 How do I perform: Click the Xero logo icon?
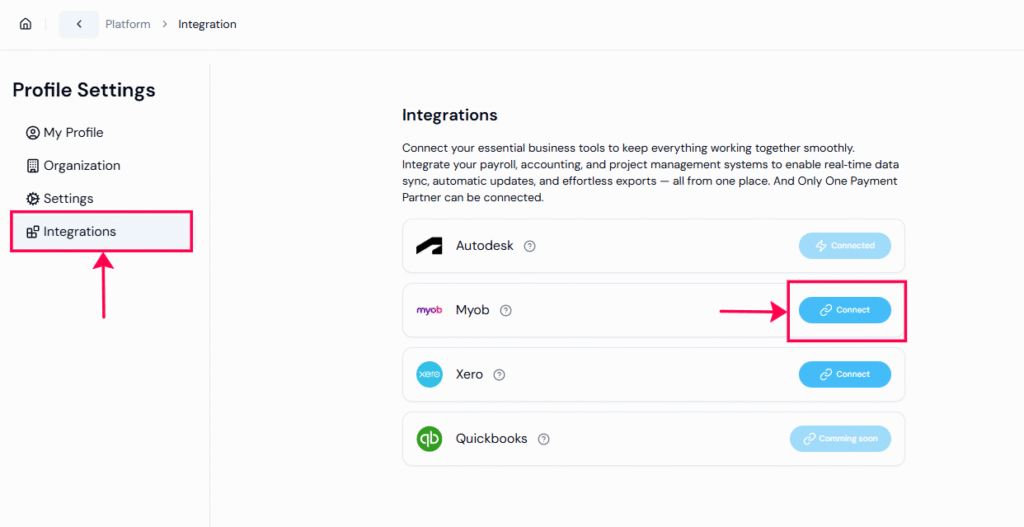point(429,375)
